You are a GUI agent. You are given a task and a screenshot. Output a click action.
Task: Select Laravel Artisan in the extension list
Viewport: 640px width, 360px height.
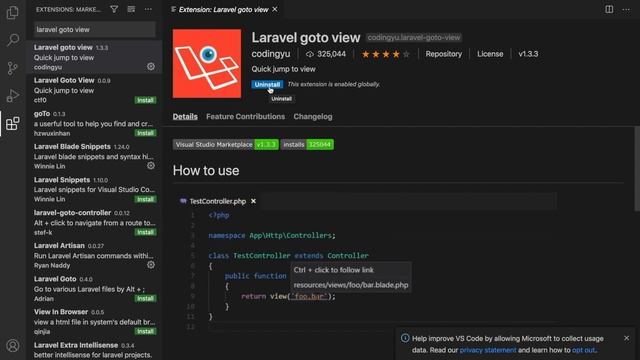[94, 256]
